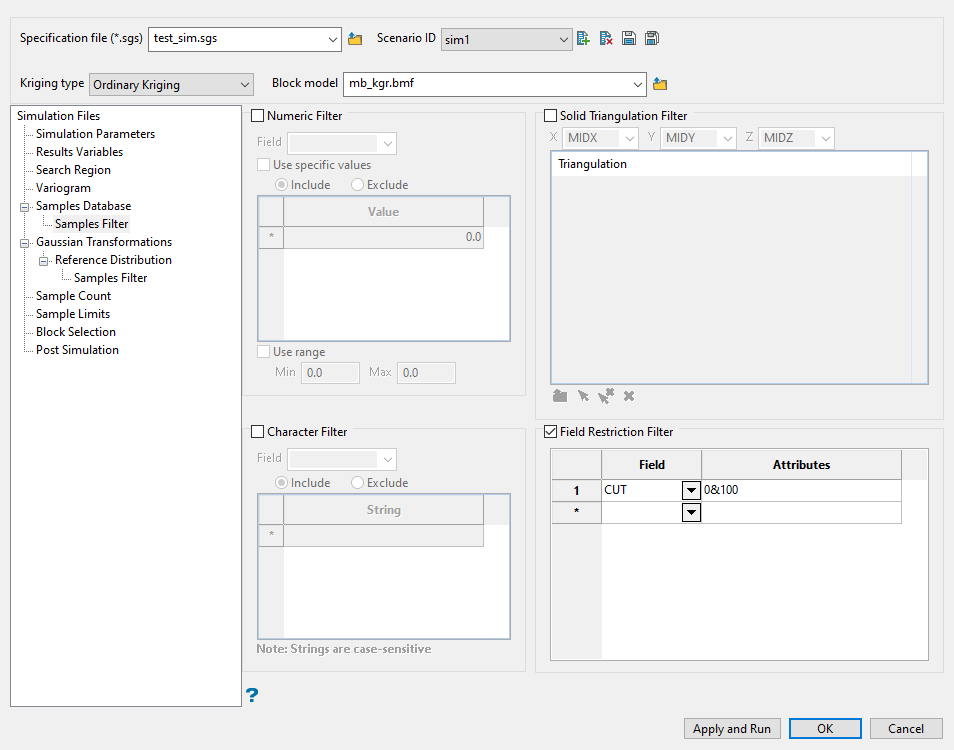Open the blue help question mark
Screen dimensions: 954x750
(253, 695)
